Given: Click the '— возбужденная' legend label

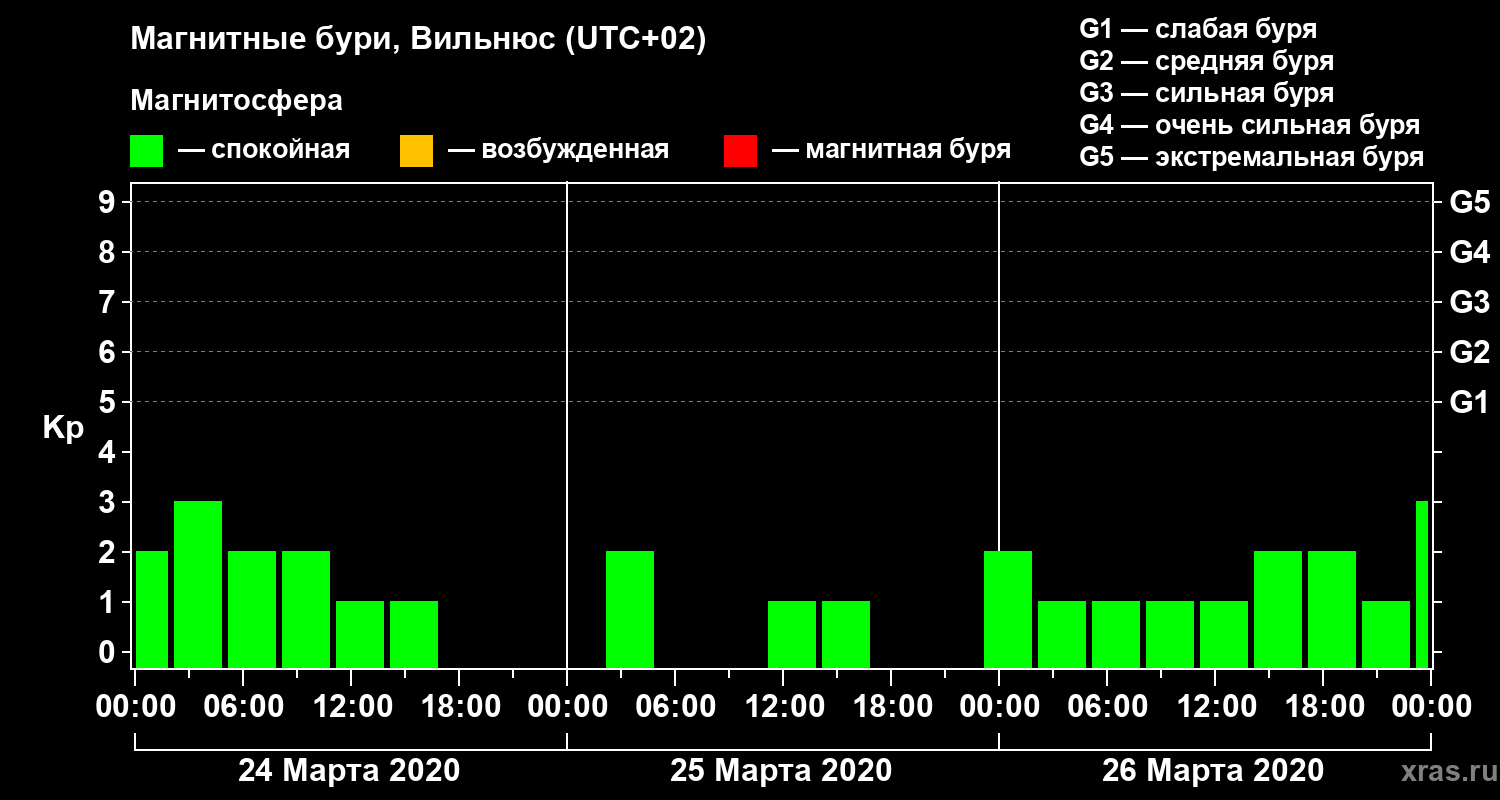Looking at the screenshot, I should pos(558,150).
